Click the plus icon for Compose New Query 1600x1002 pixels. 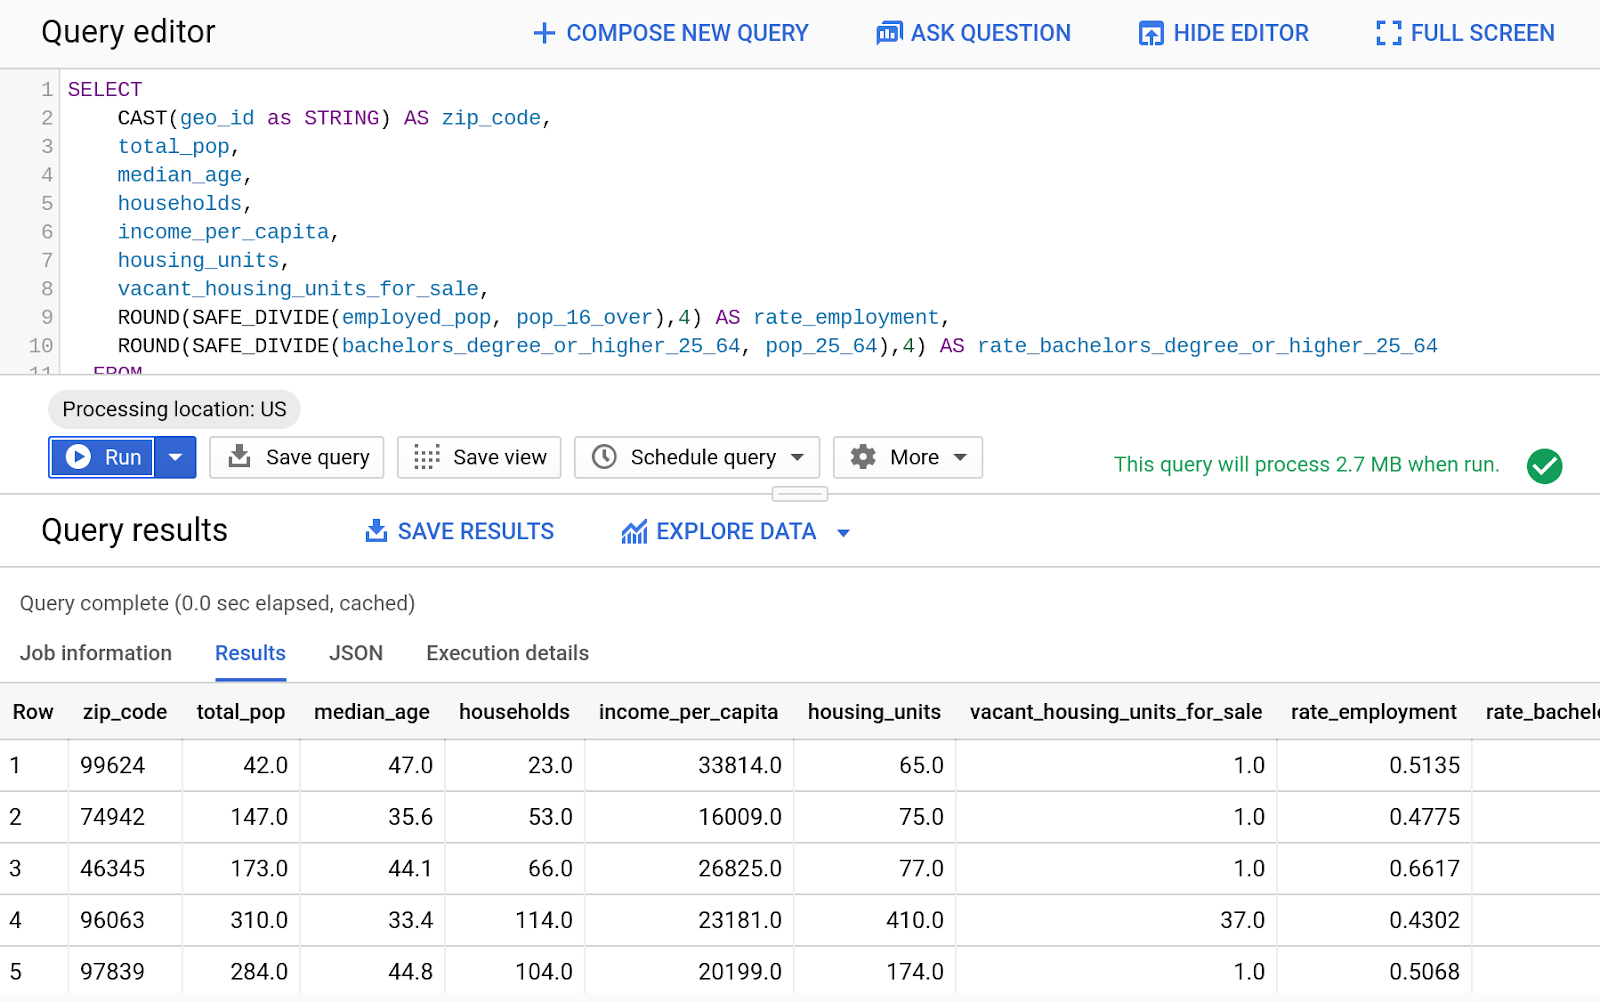pos(544,33)
